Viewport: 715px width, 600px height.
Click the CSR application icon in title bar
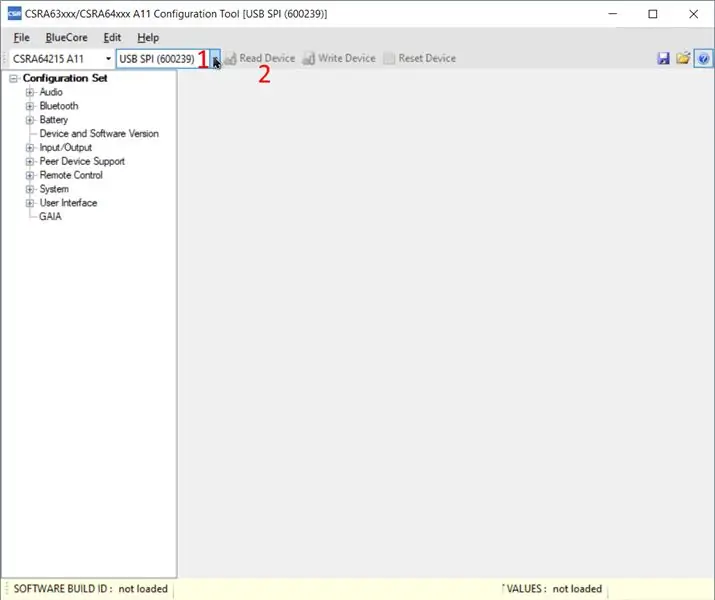(14, 14)
